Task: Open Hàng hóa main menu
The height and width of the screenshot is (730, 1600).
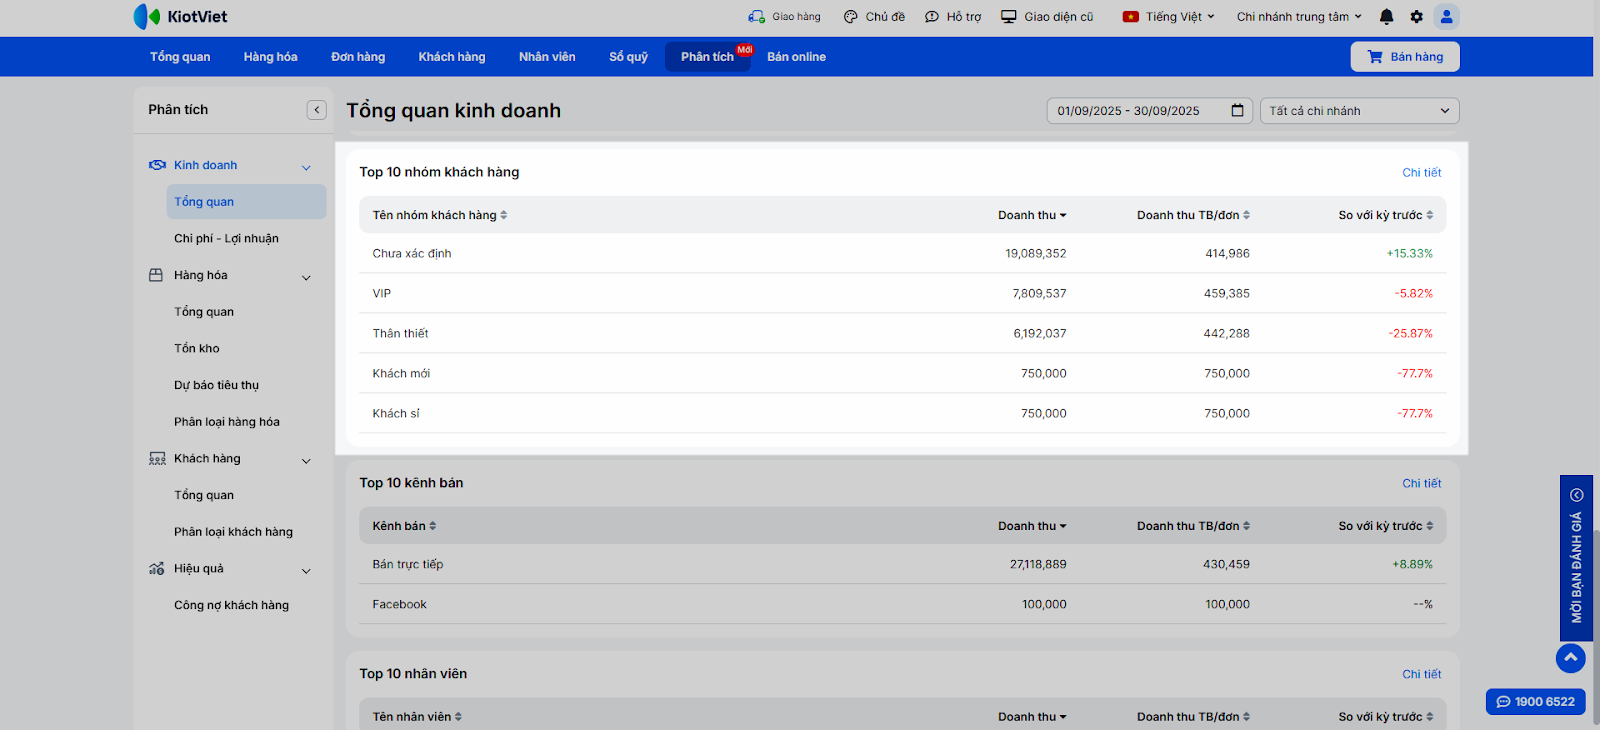Action: pos(271,57)
